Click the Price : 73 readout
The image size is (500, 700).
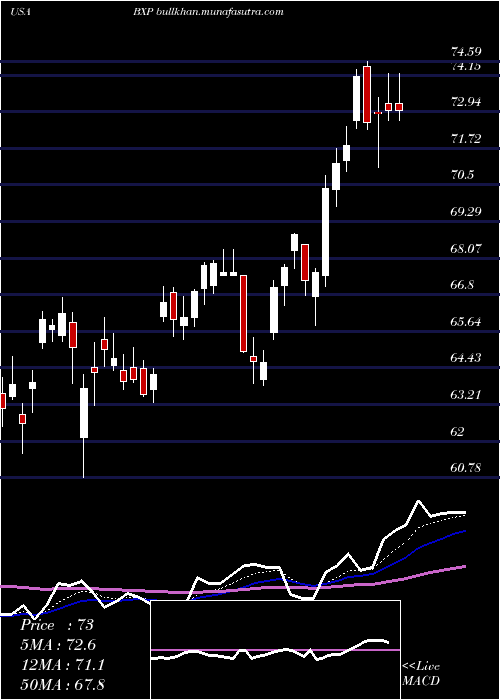(57, 625)
